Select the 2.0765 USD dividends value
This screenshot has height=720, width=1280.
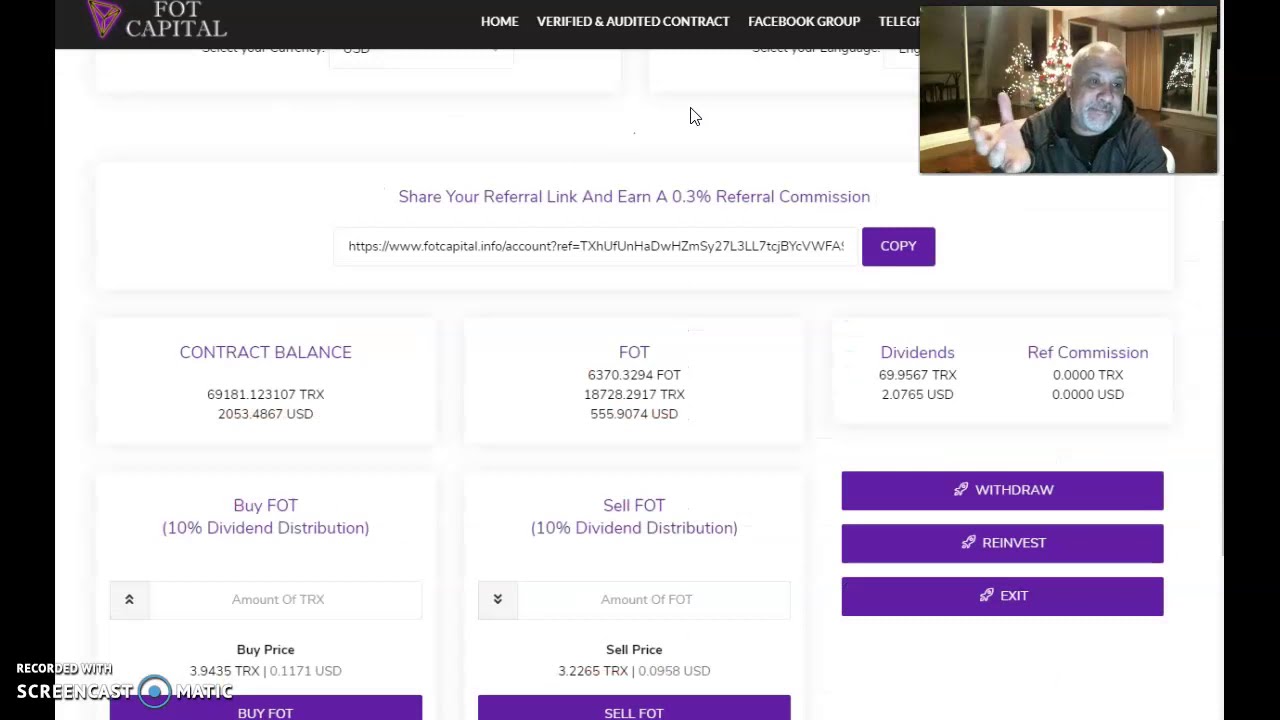[x=917, y=395]
